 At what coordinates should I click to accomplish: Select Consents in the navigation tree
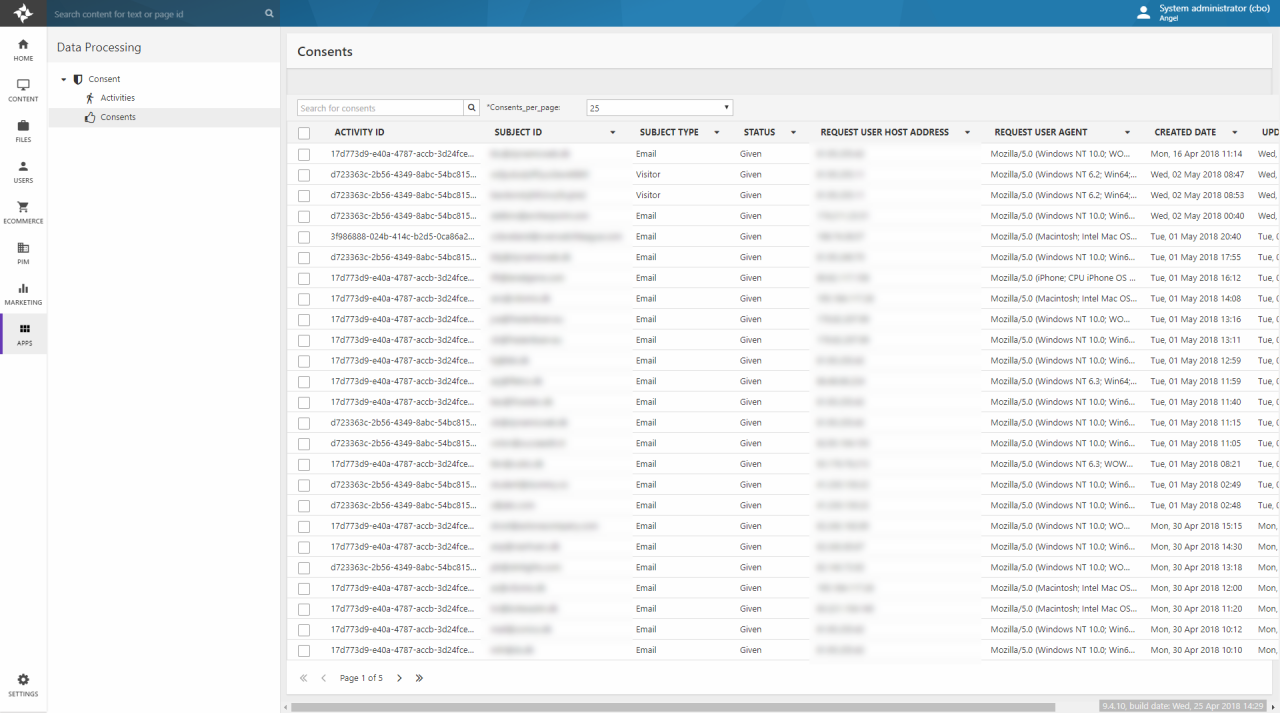pos(118,117)
